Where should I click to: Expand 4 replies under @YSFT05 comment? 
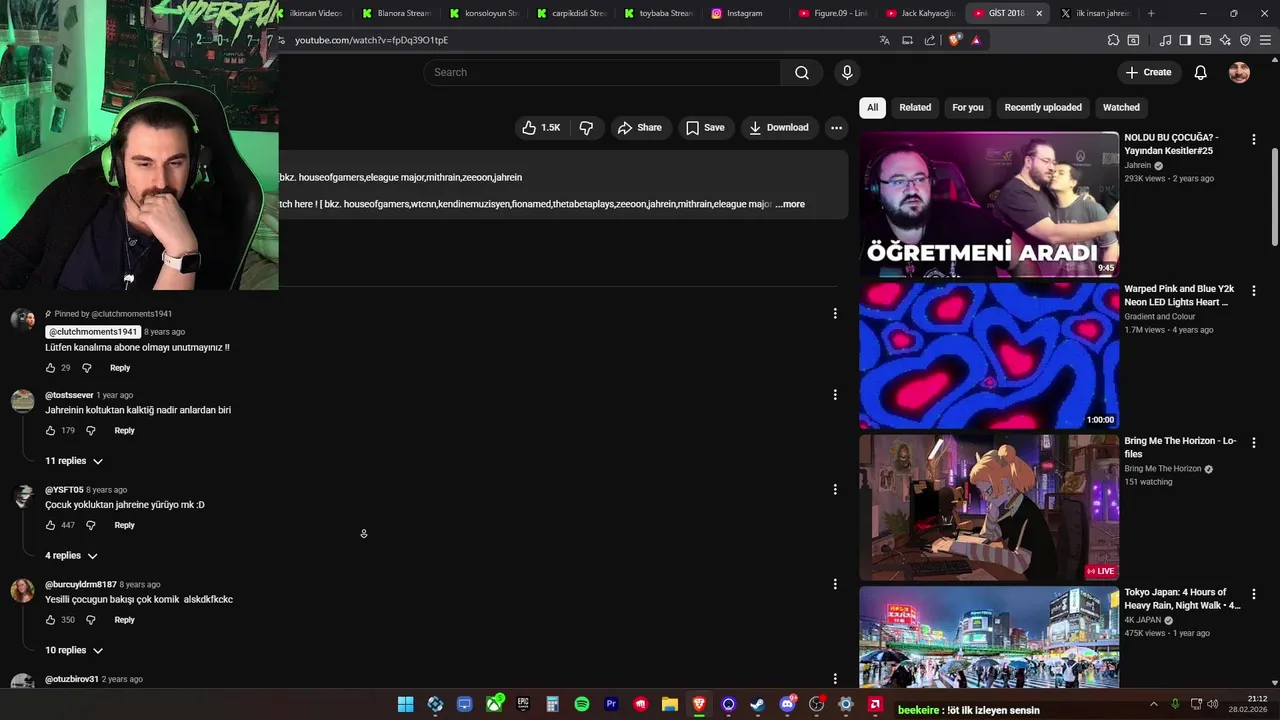[71, 556]
